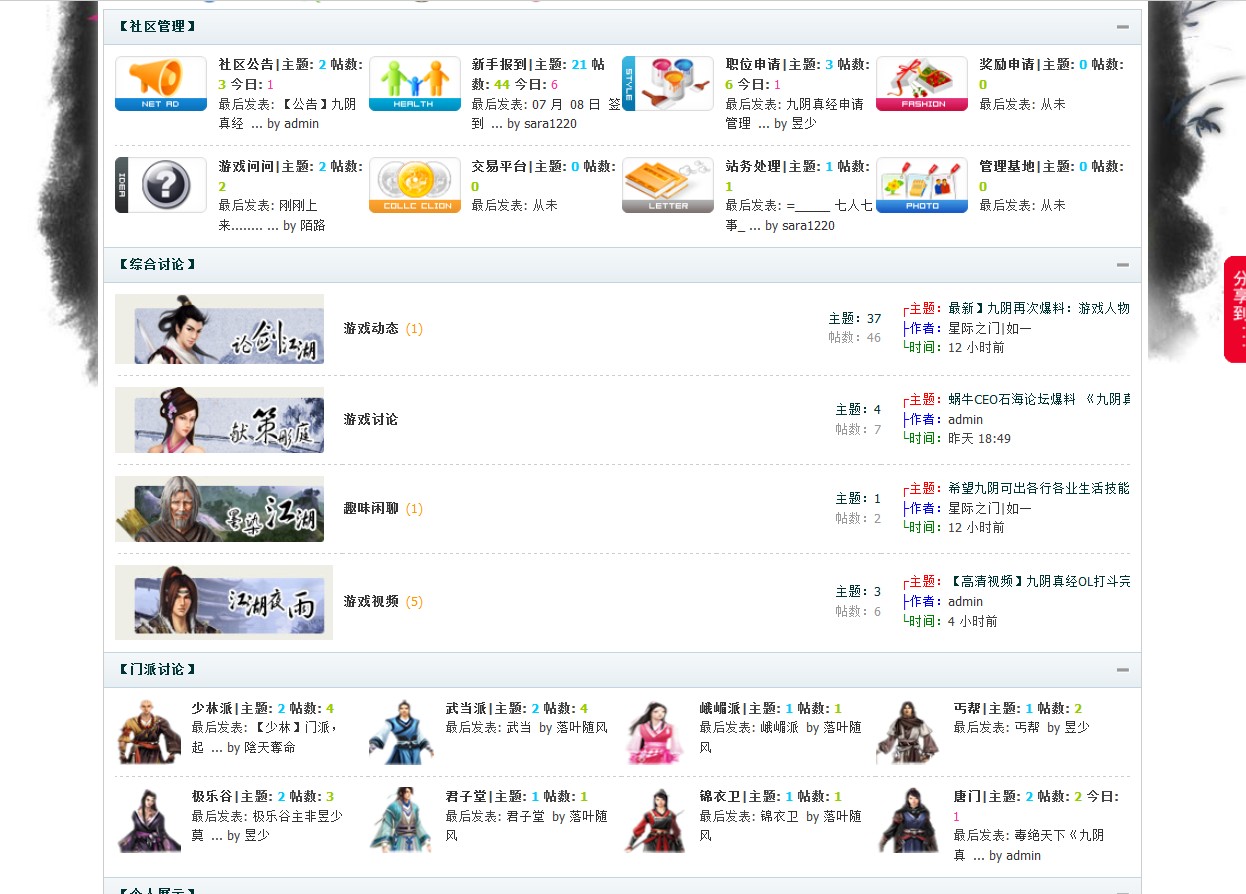The width and height of the screenshot is (1246, 894).
Task: Open the 奖励申请 Fashion gift icon
Action: pos(922,84)
